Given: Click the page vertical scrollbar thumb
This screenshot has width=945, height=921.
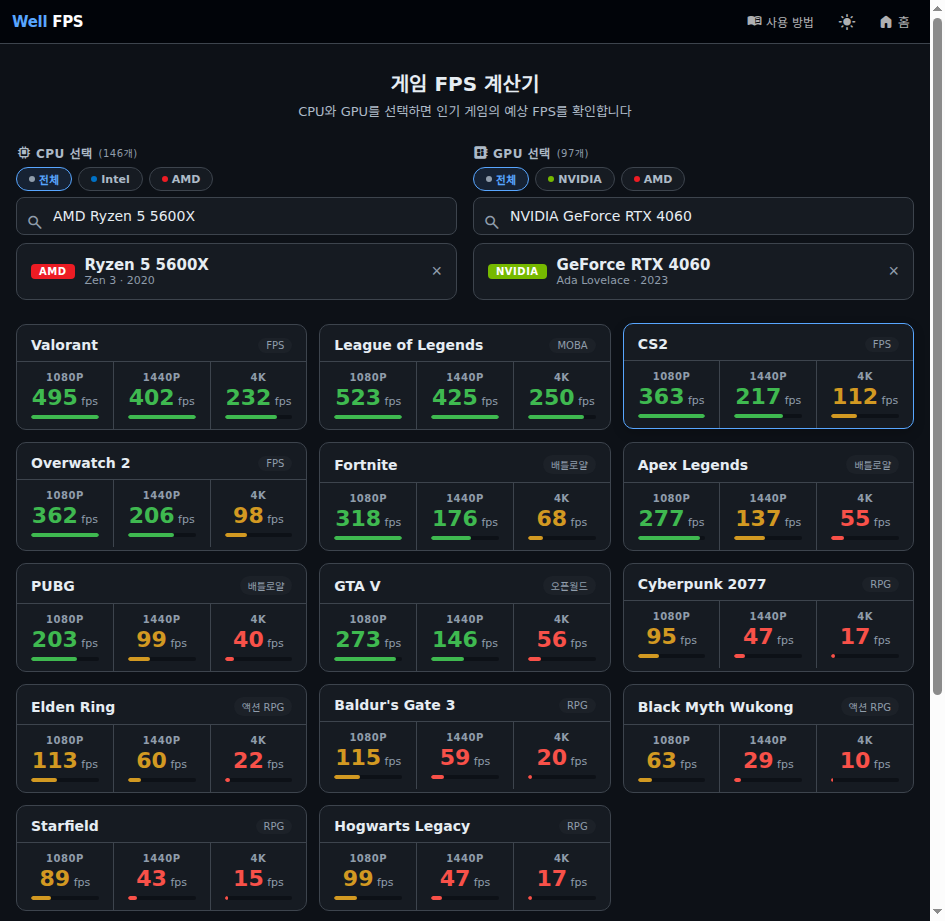Looking at the screenshot, I should click(937, 356).
